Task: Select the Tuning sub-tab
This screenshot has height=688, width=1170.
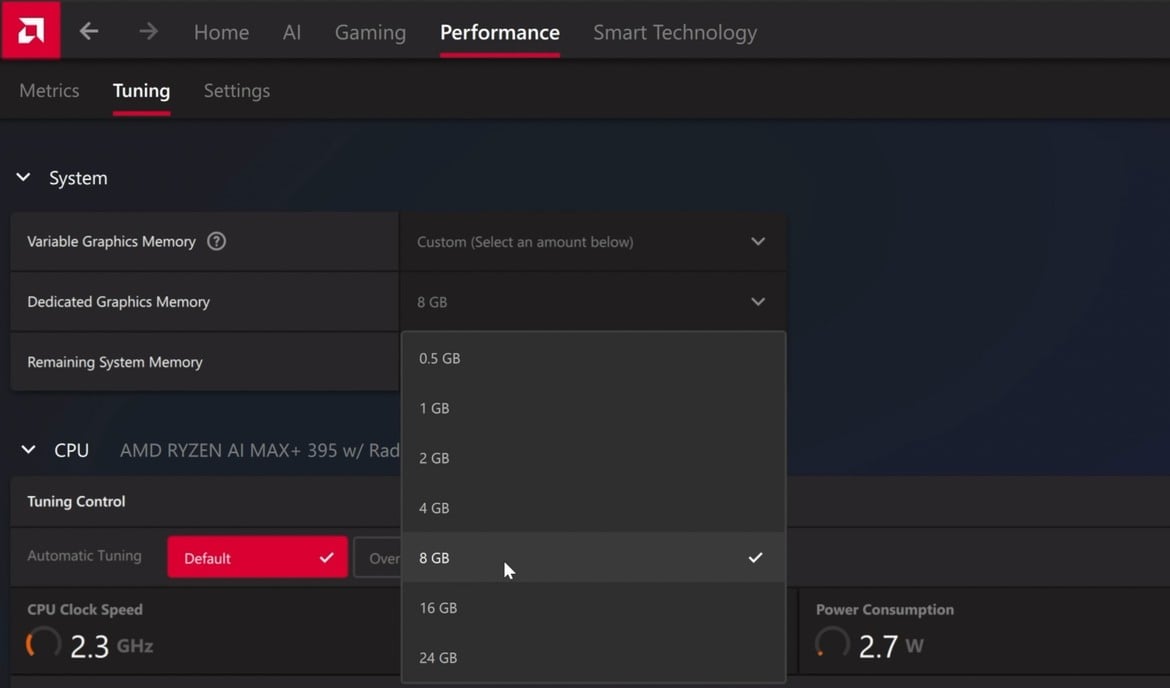Action: click(141, 90)
